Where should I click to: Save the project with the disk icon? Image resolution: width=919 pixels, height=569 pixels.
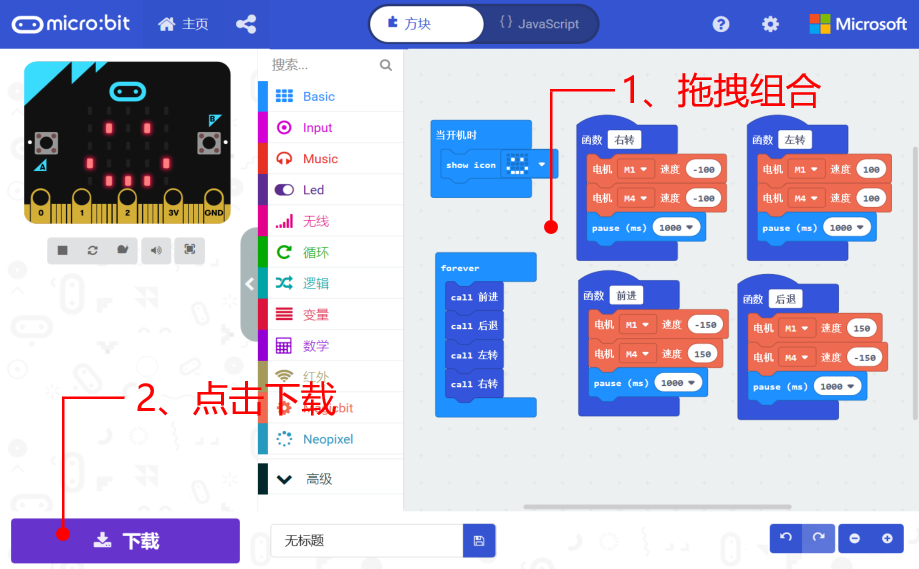[x=479, y=540]
